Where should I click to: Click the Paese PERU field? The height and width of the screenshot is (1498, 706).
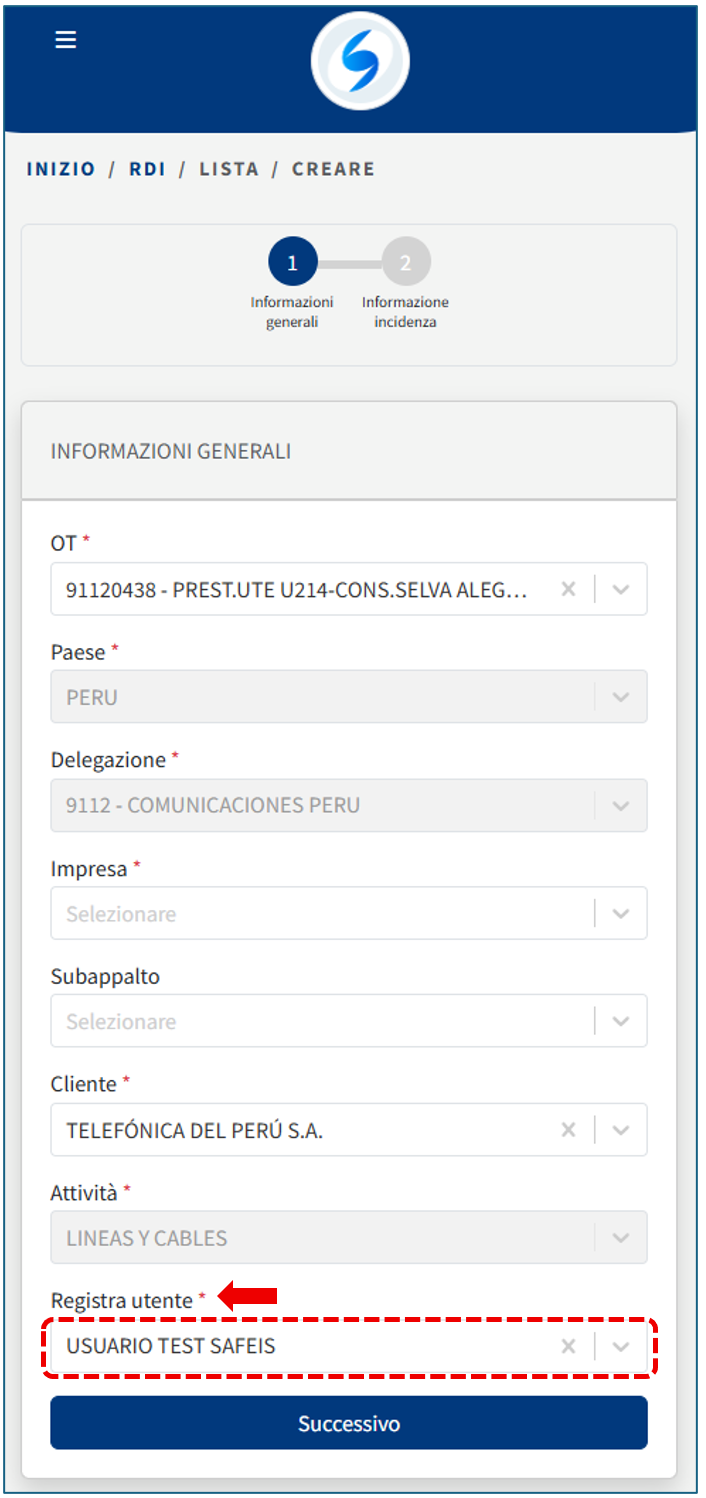coord(320,697)
